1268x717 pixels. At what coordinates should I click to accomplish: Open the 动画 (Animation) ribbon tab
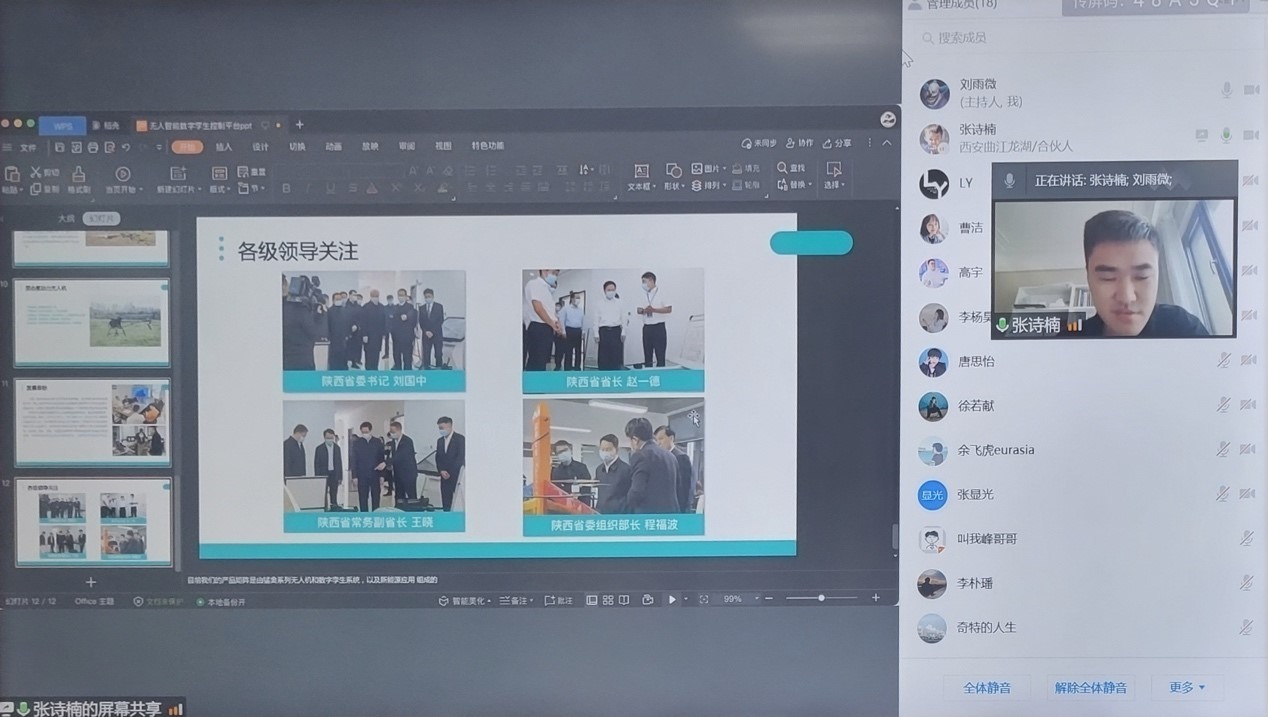pyautogui.click(x=333, y=146)
